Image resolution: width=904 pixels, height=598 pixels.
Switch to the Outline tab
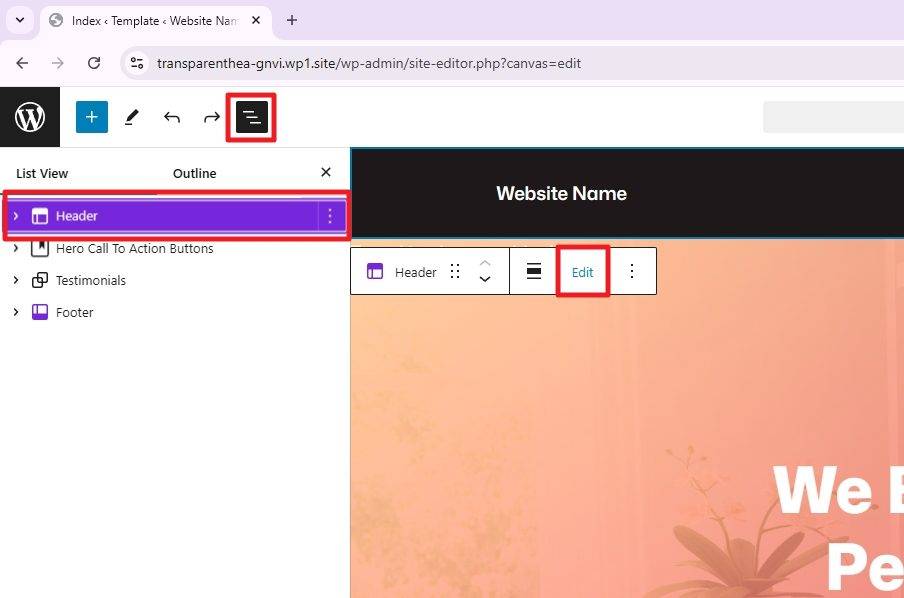coord(194,173)
